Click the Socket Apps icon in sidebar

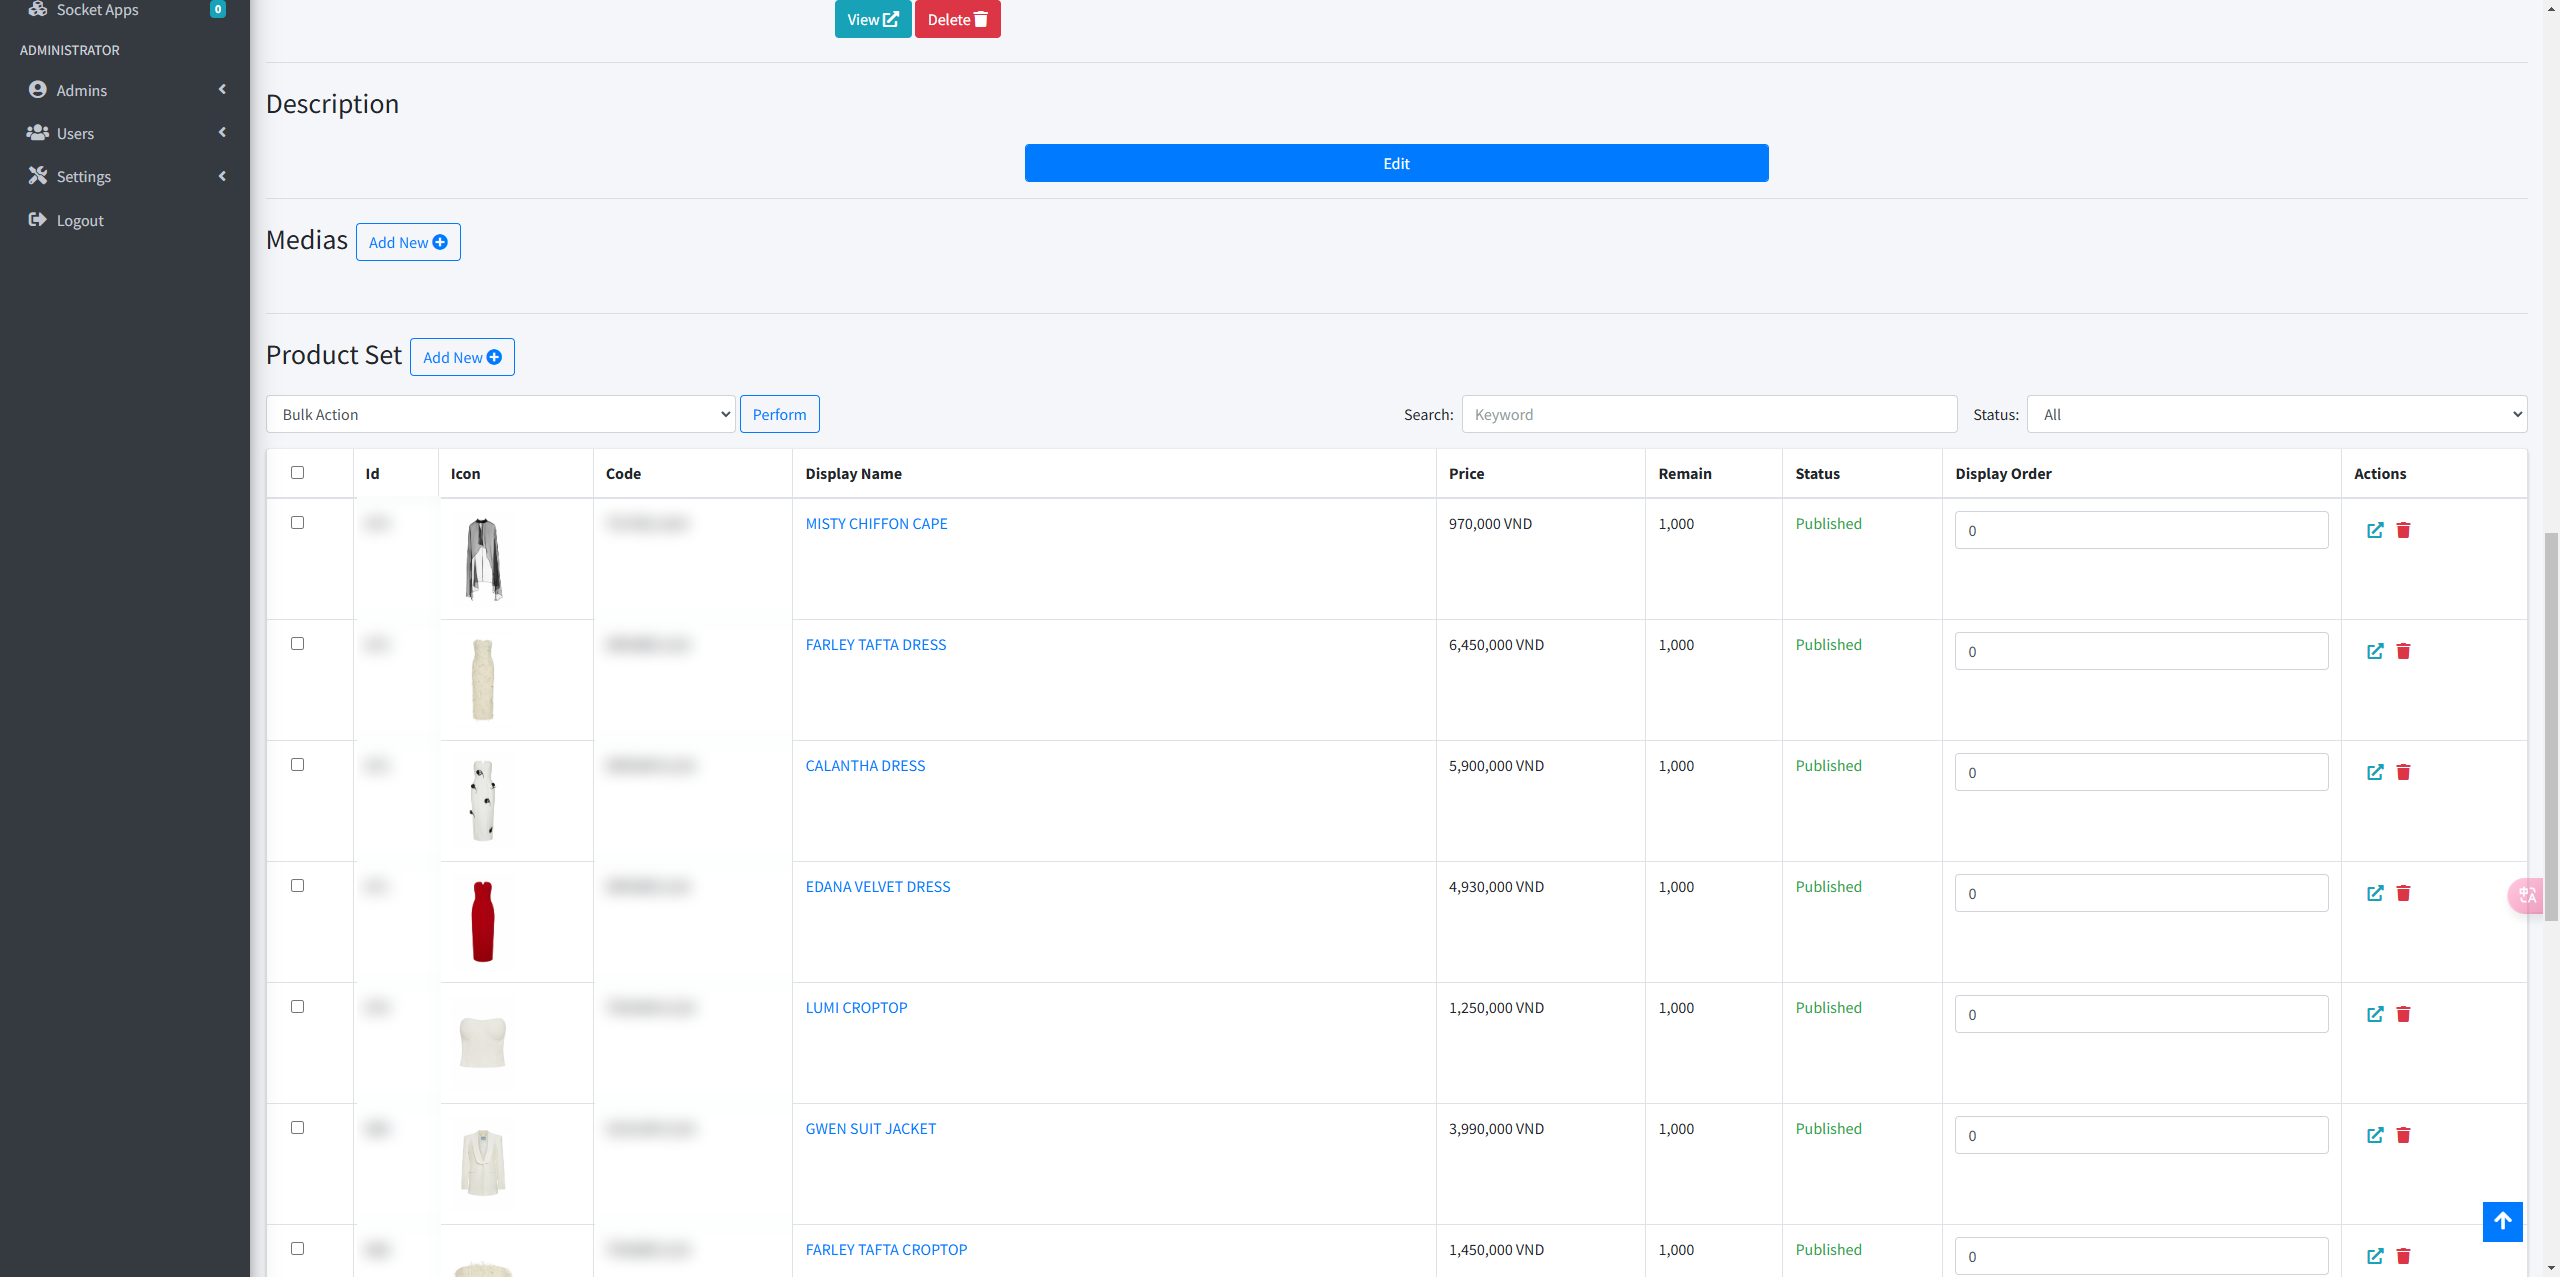pyautogui.click(x=38, y=9)
